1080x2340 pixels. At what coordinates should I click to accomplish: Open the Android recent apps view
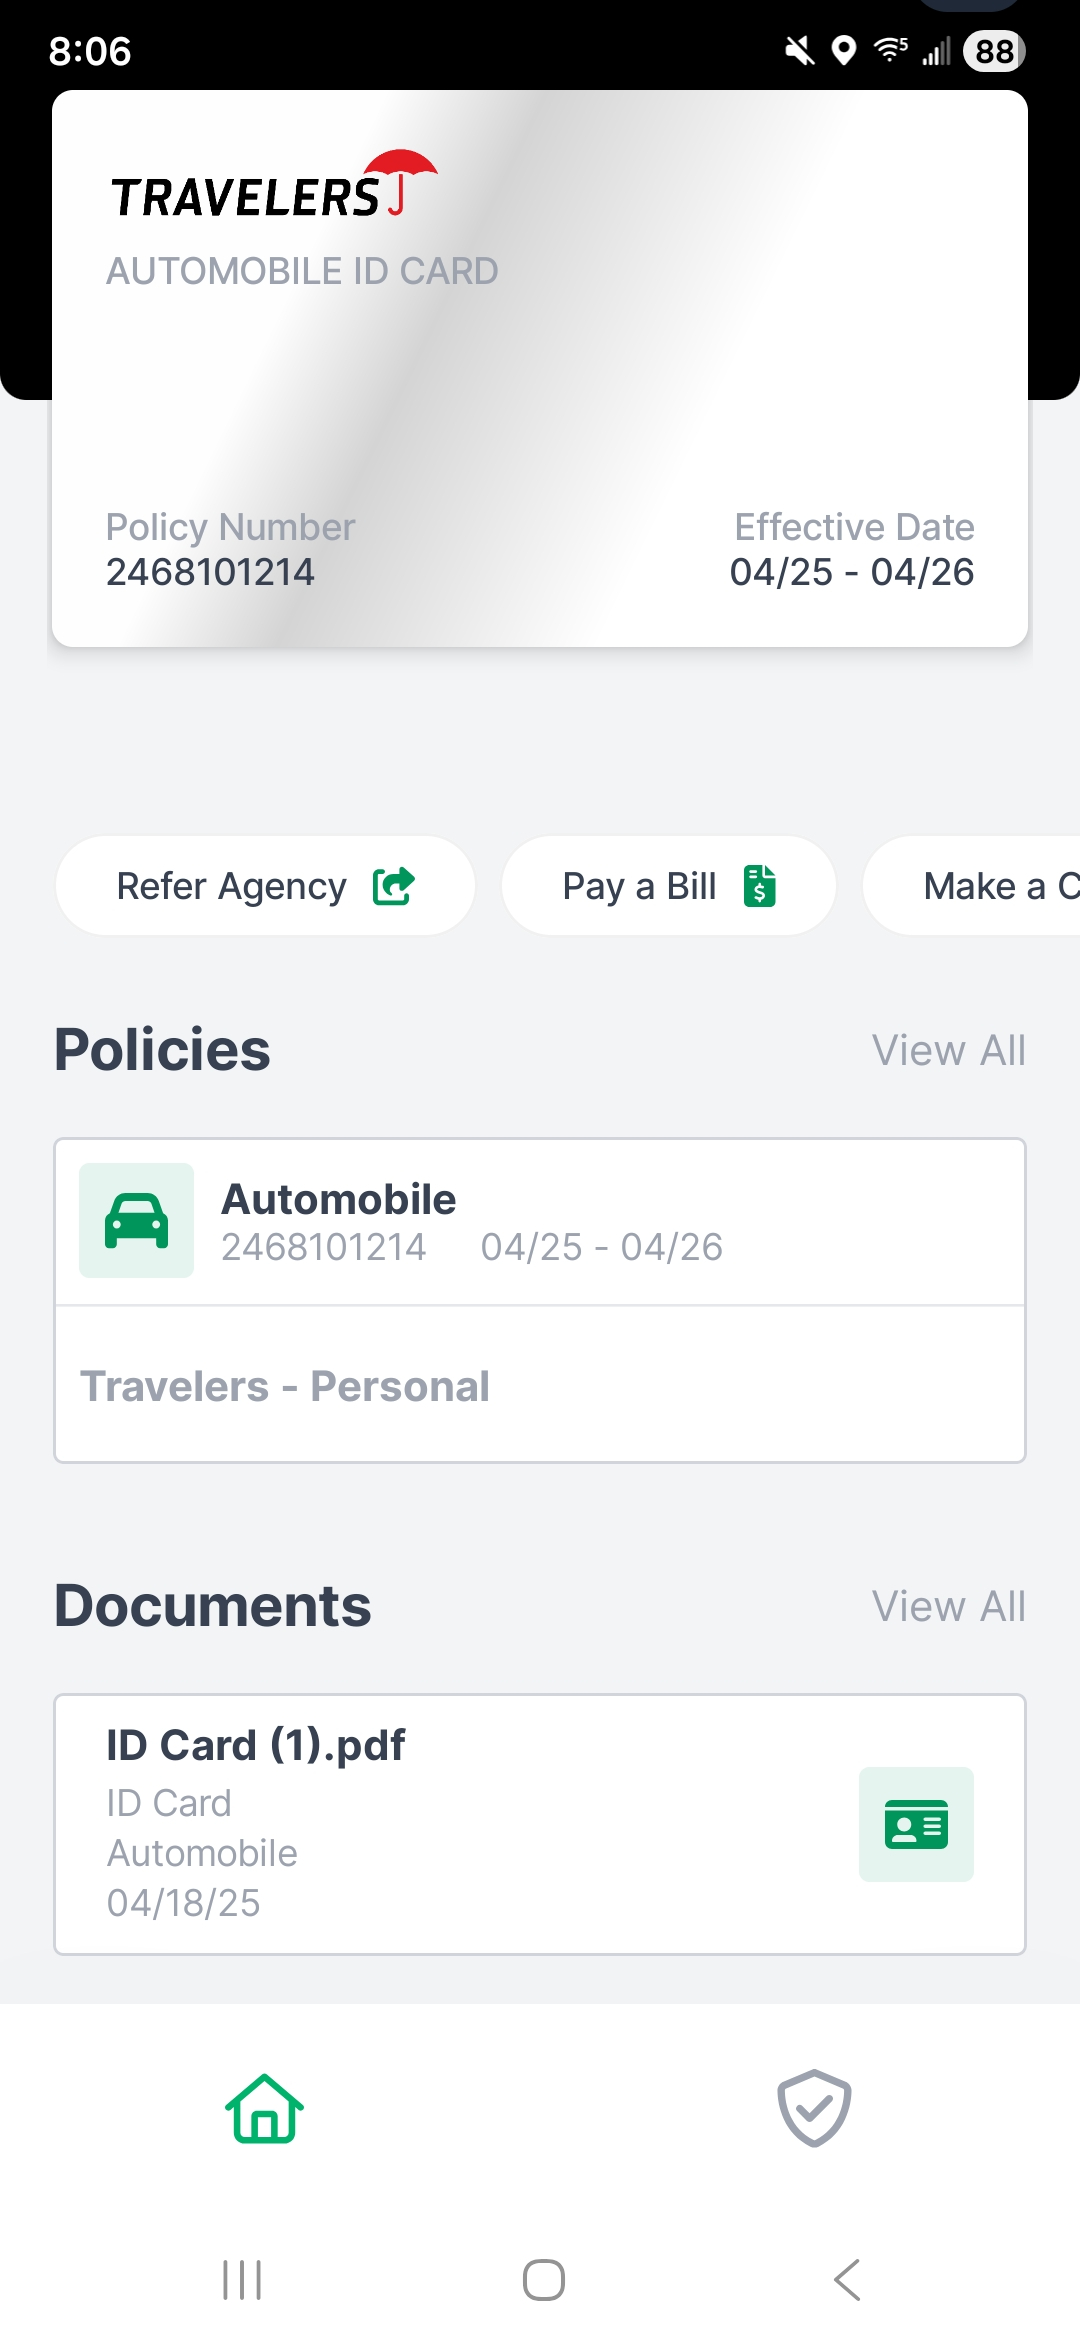[x=242, y=2280]
